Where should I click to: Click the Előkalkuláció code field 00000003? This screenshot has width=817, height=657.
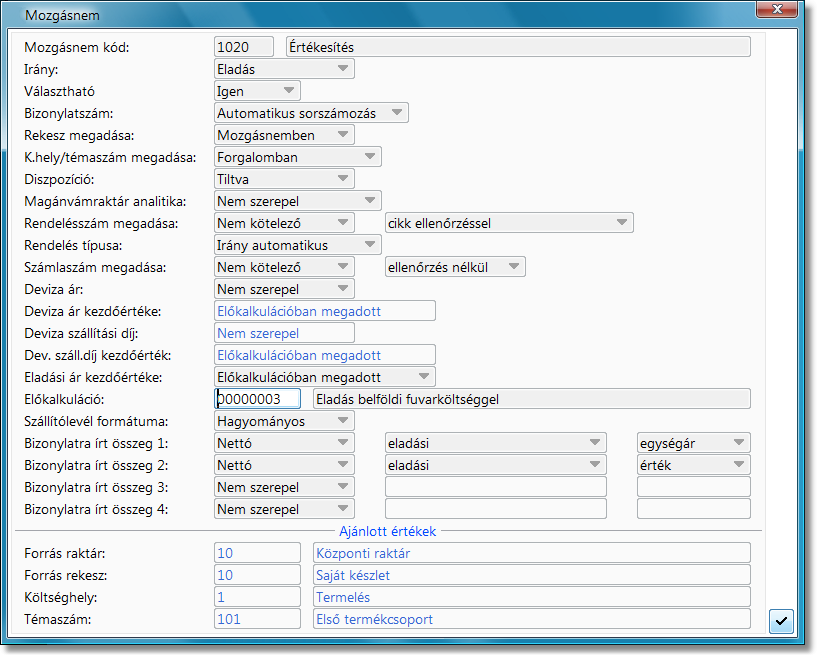coord(257,399)
